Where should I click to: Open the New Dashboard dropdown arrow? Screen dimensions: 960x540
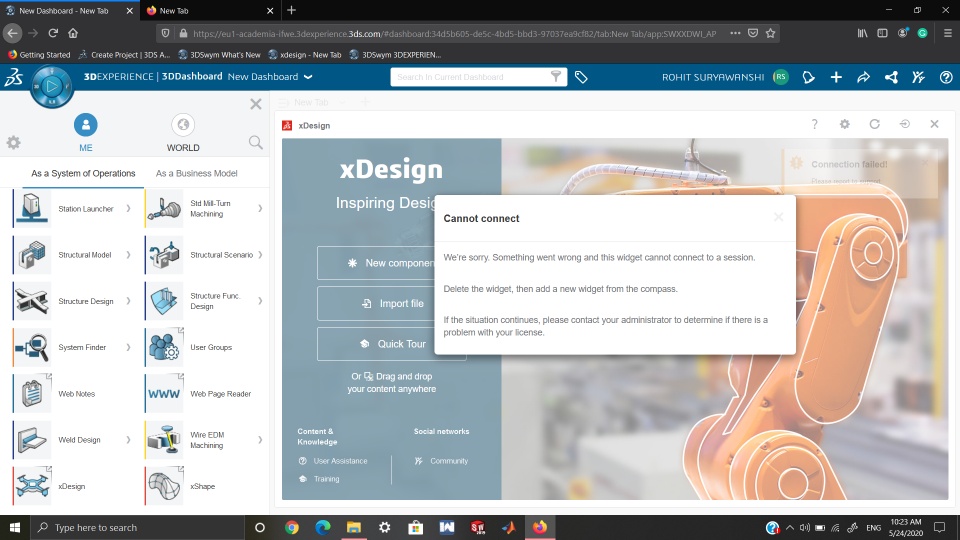click(308, 77)
